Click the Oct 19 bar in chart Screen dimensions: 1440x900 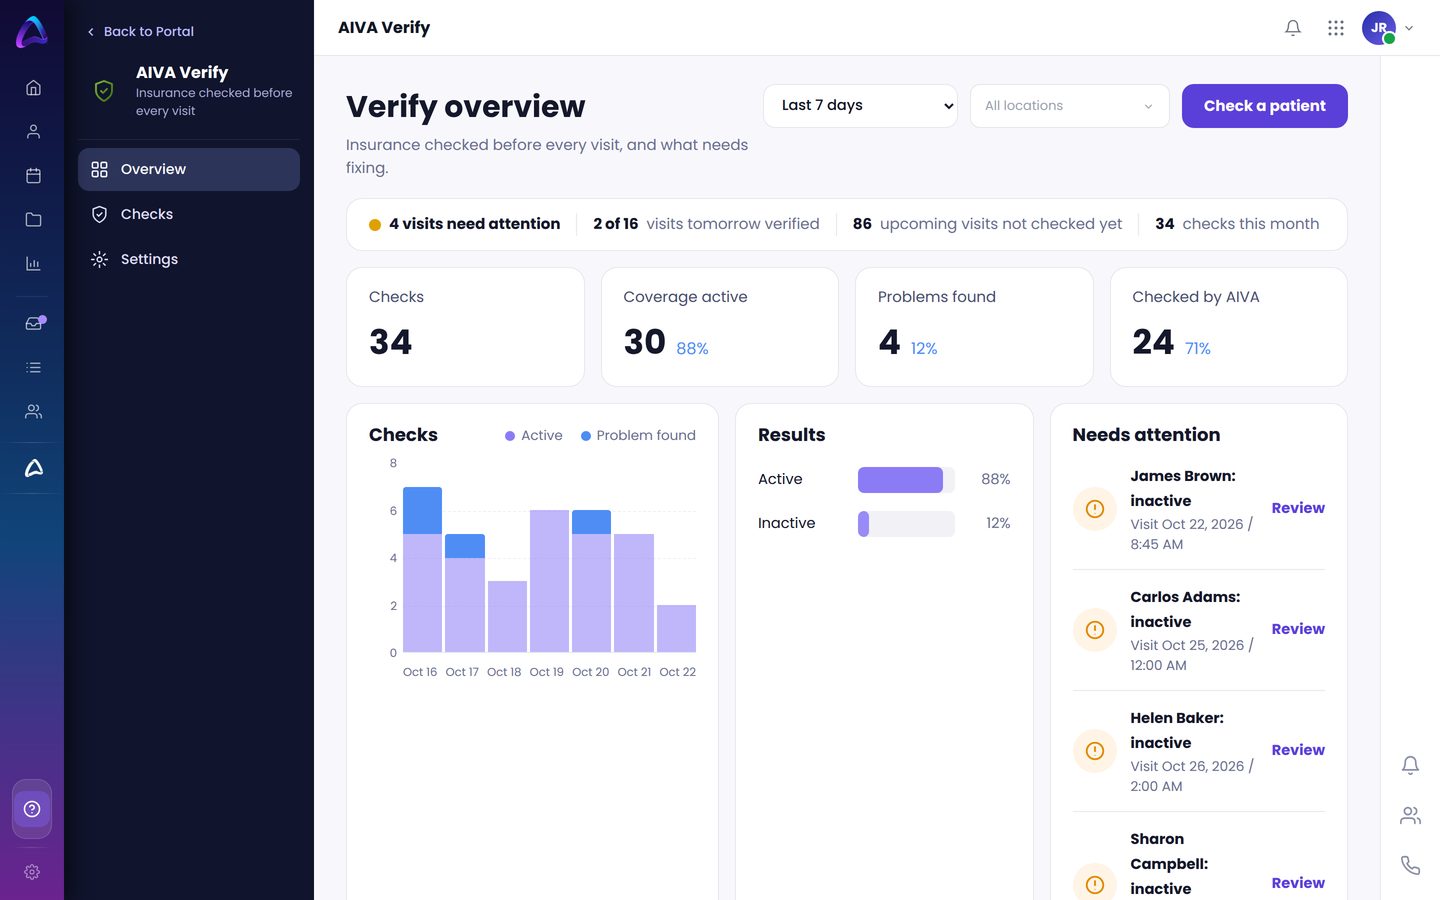[x=549, y=582]
